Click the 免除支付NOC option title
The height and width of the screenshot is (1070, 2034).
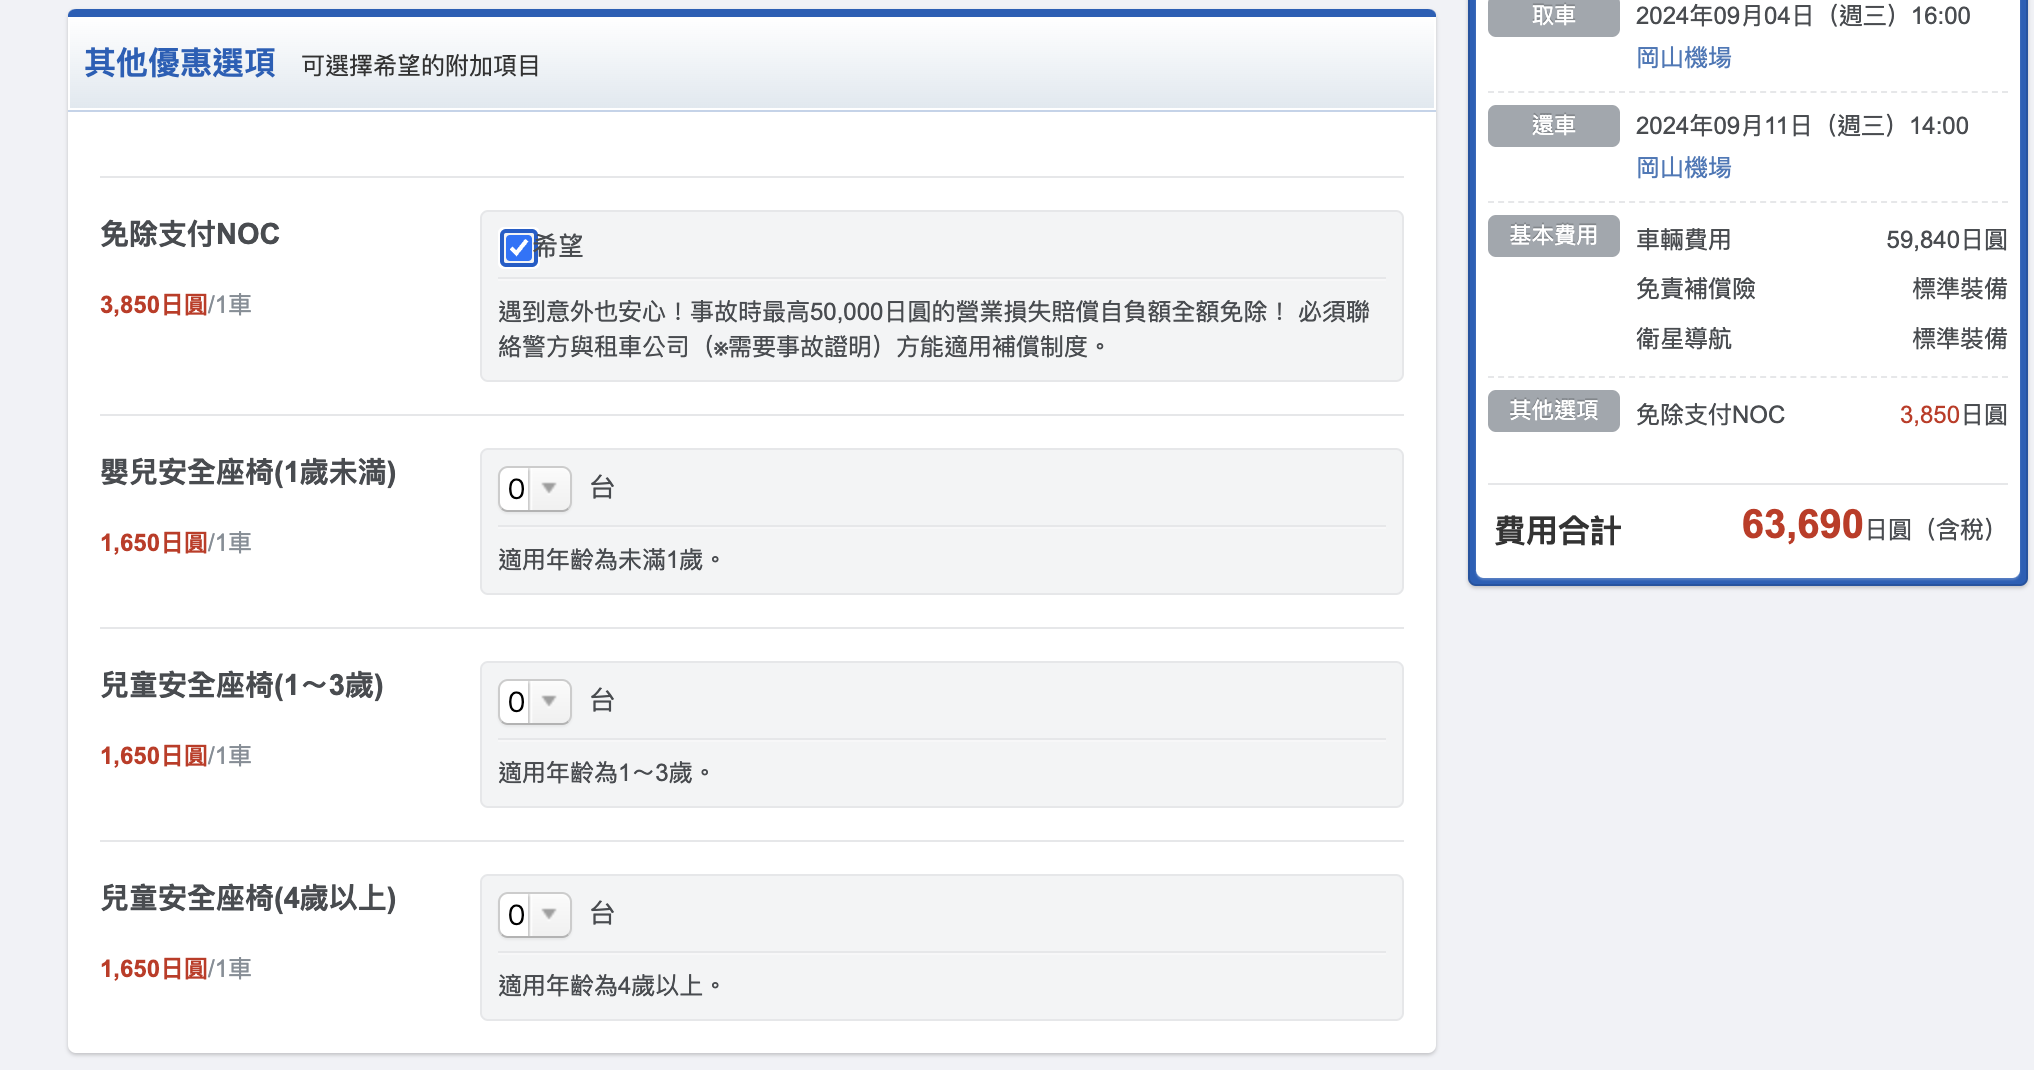(190, 234)
